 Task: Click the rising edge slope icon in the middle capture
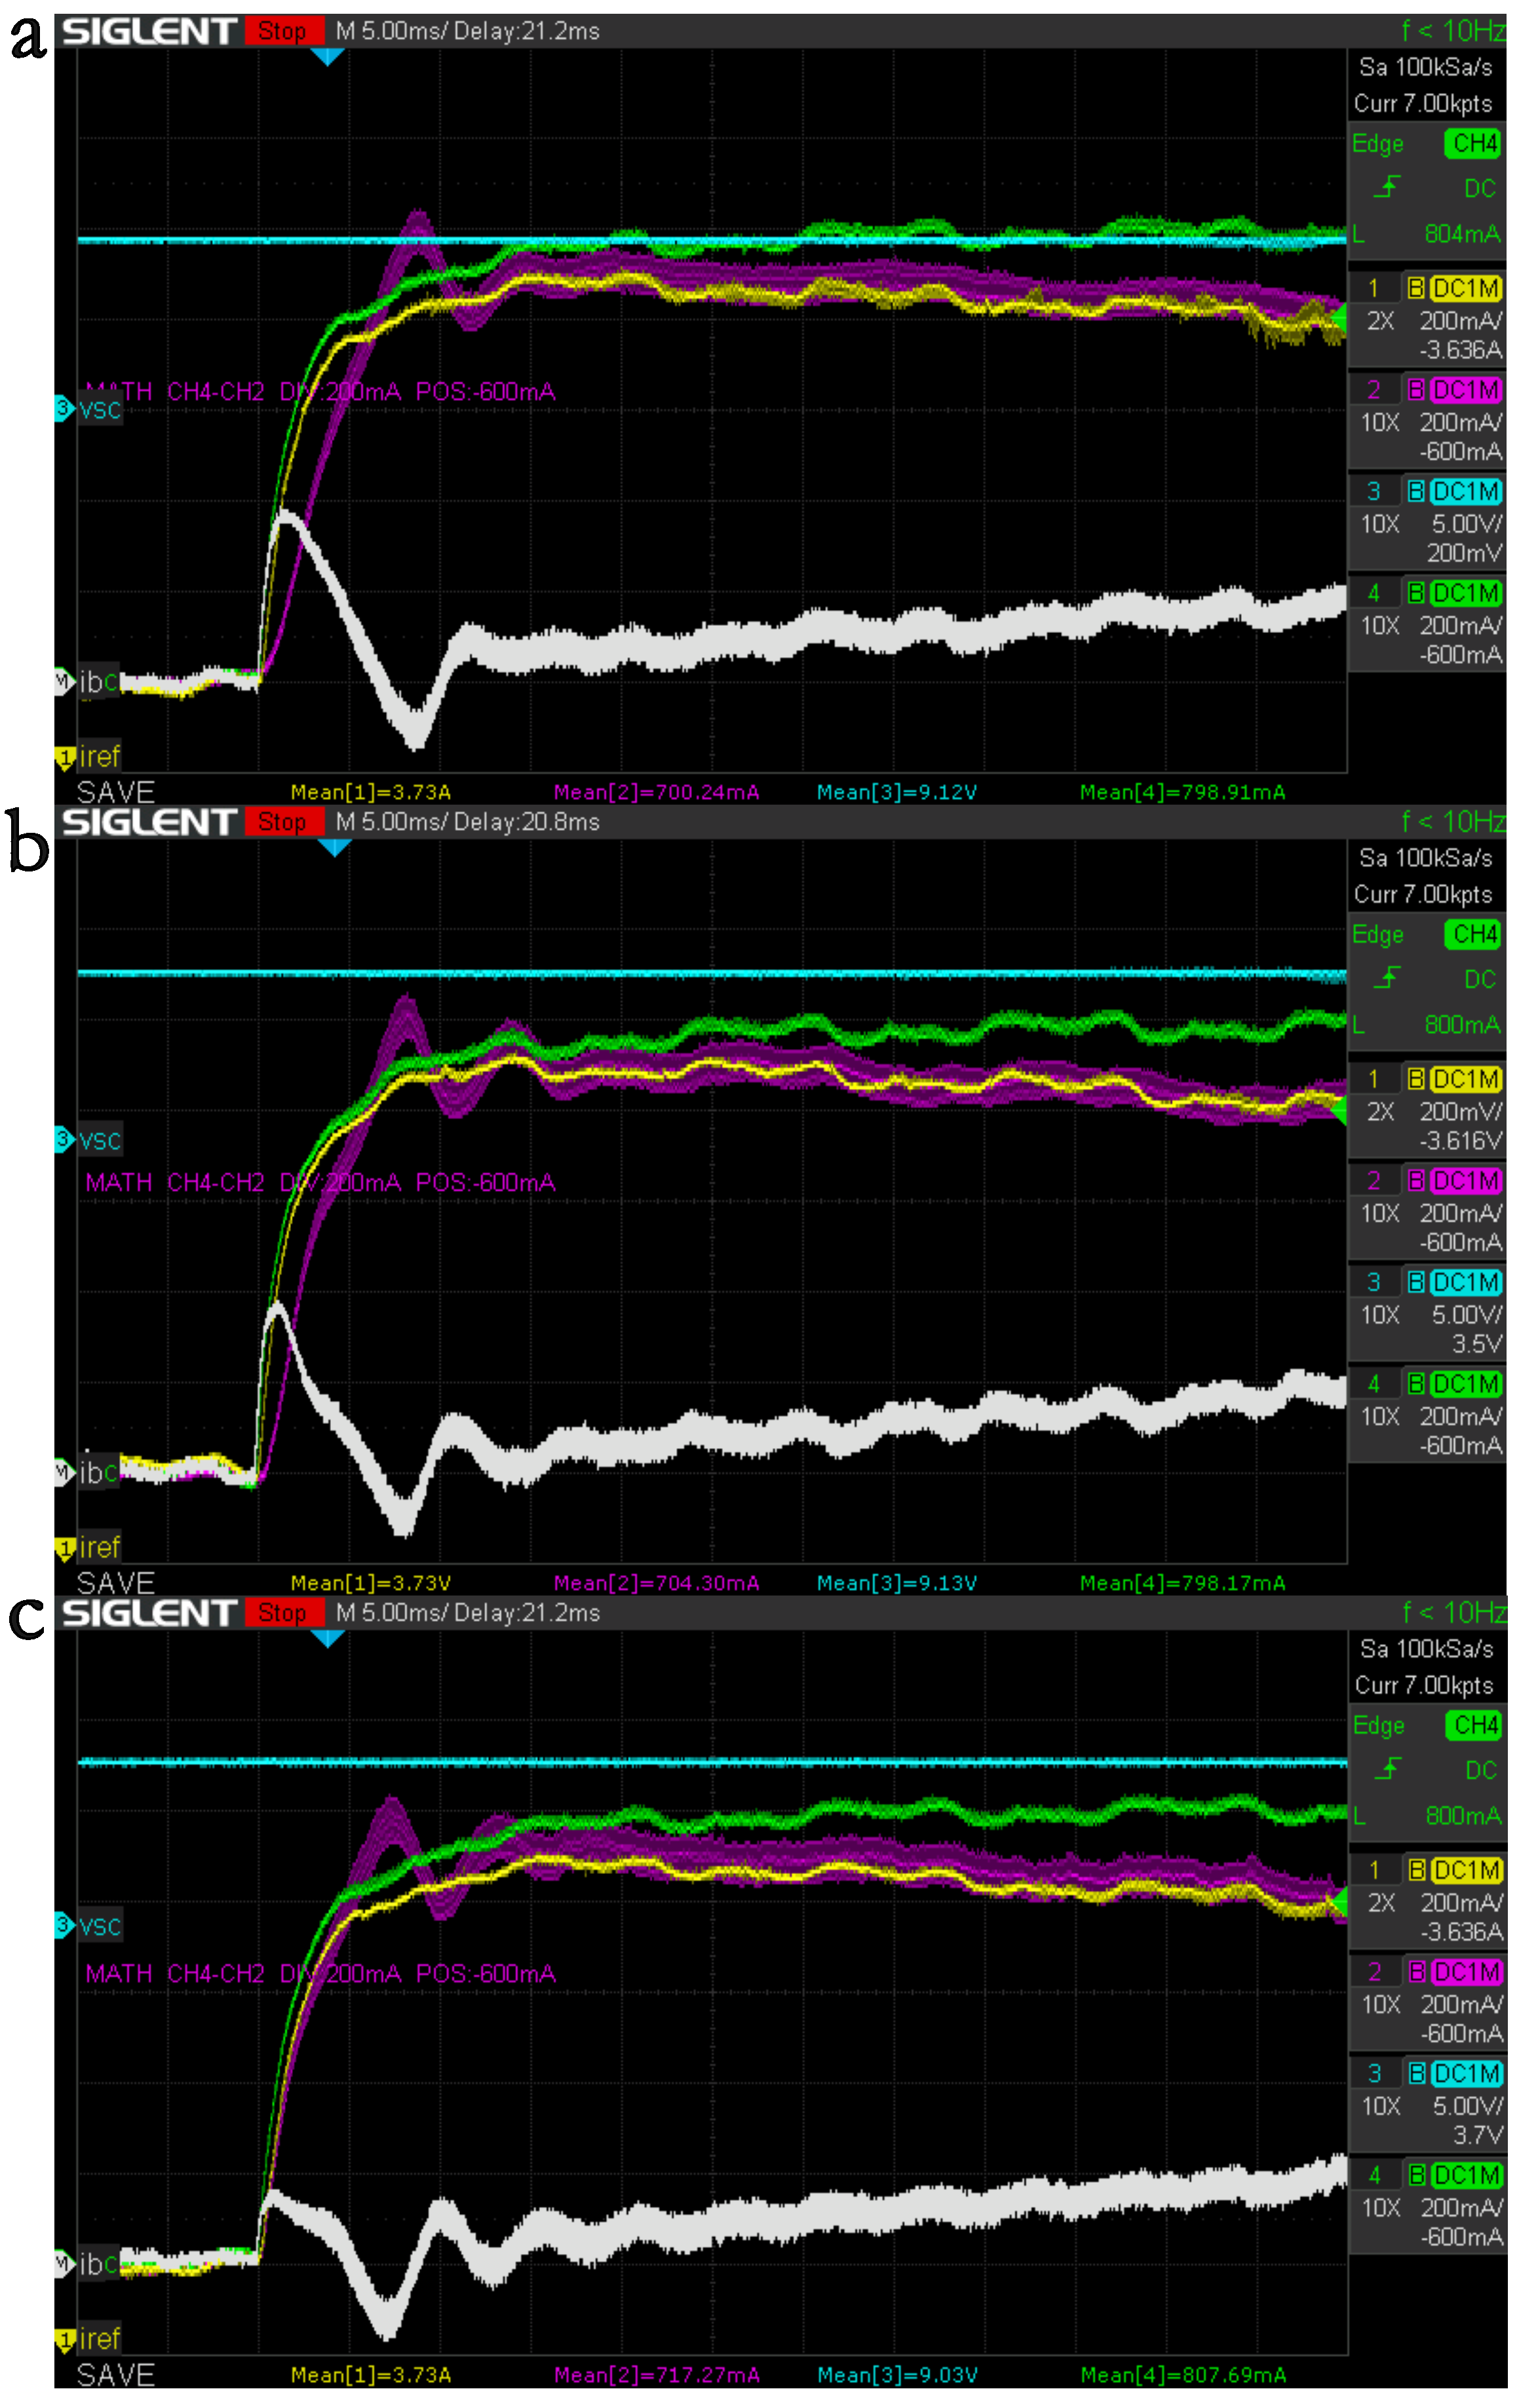pyautogui.click(x=1387, y=978)
